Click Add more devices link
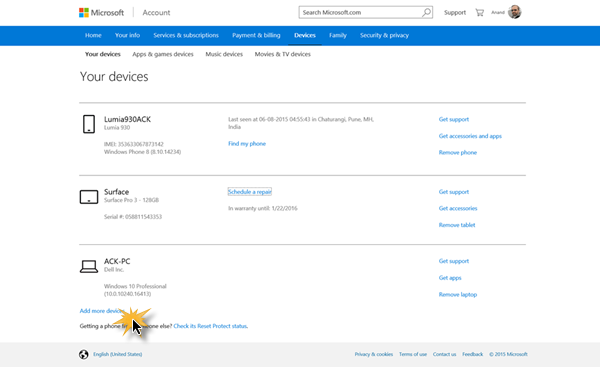 click(x=102, y=311)
